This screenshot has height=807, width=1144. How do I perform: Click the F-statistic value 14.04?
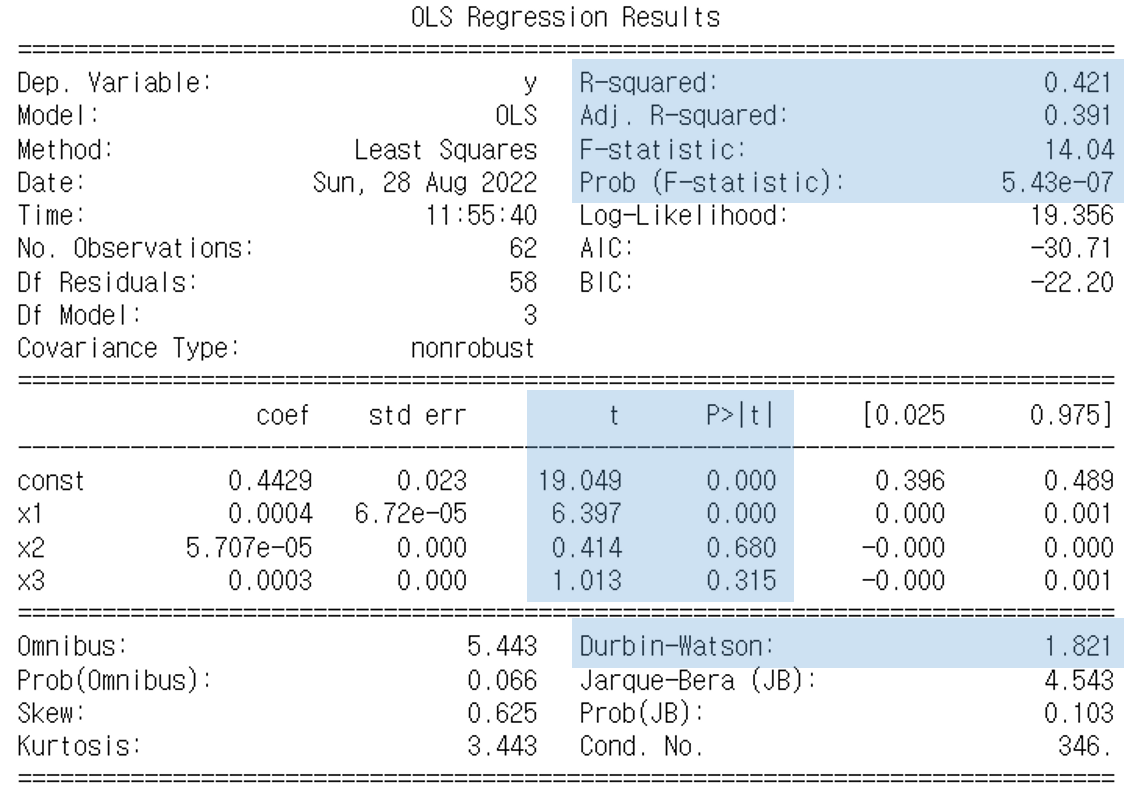click(x=1079, y=149)
